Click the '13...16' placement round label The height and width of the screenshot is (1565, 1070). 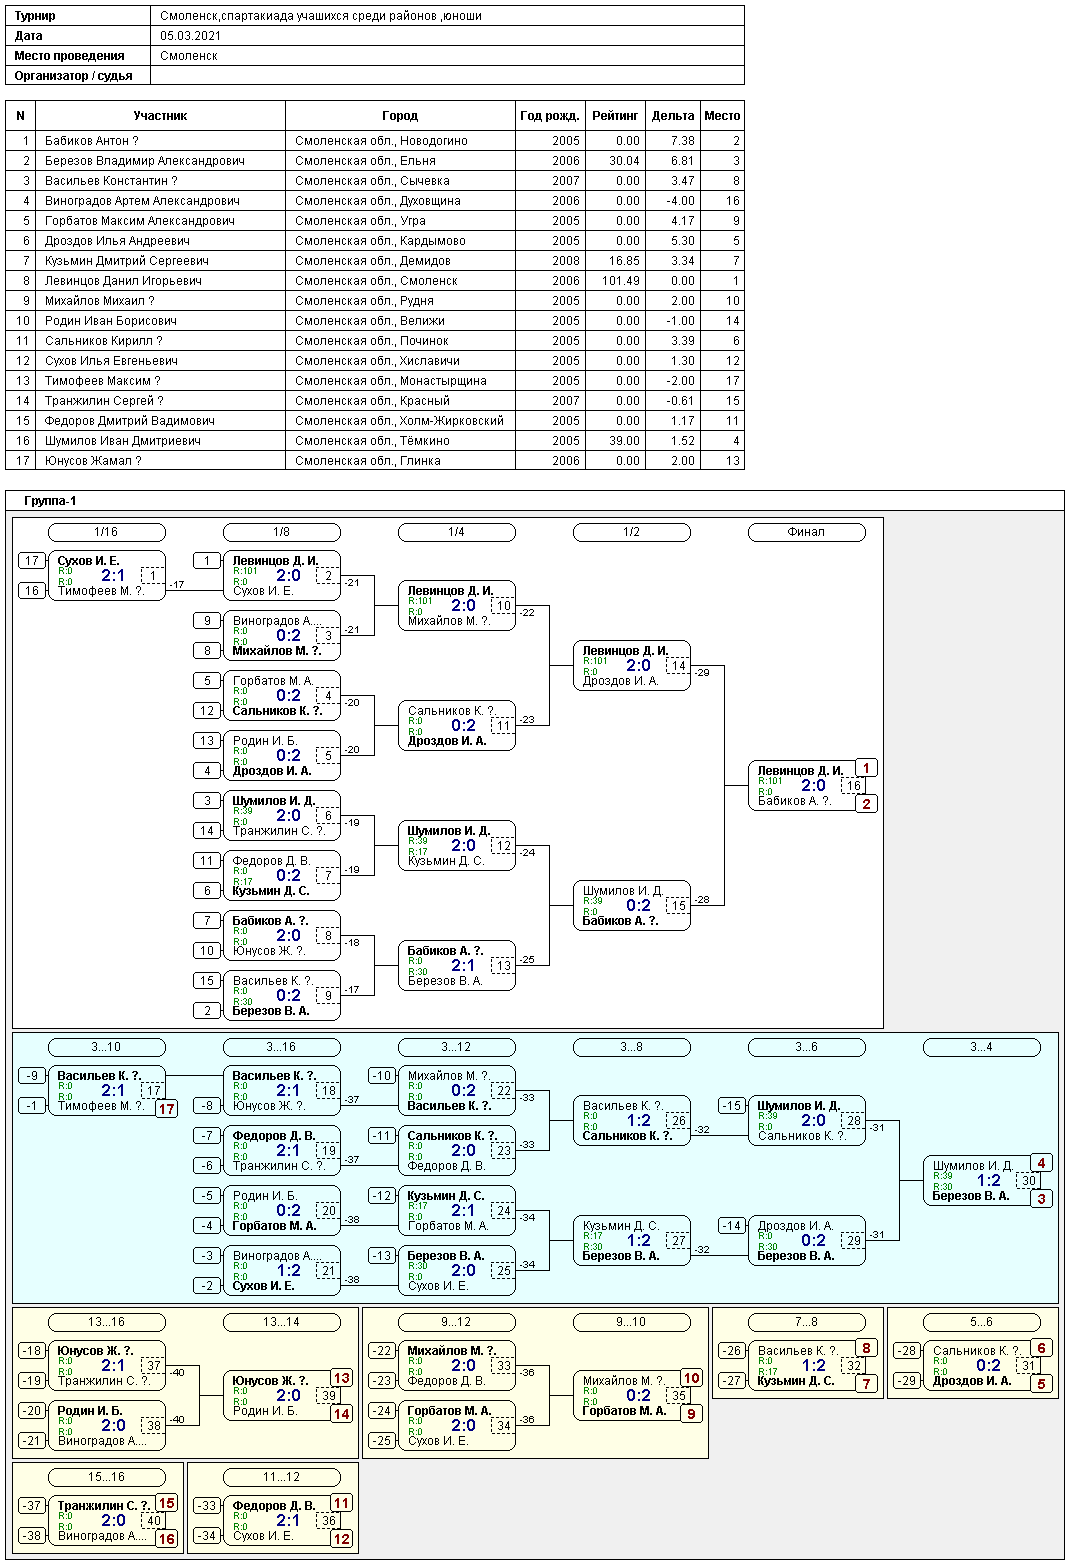(x=106, y=1322)
